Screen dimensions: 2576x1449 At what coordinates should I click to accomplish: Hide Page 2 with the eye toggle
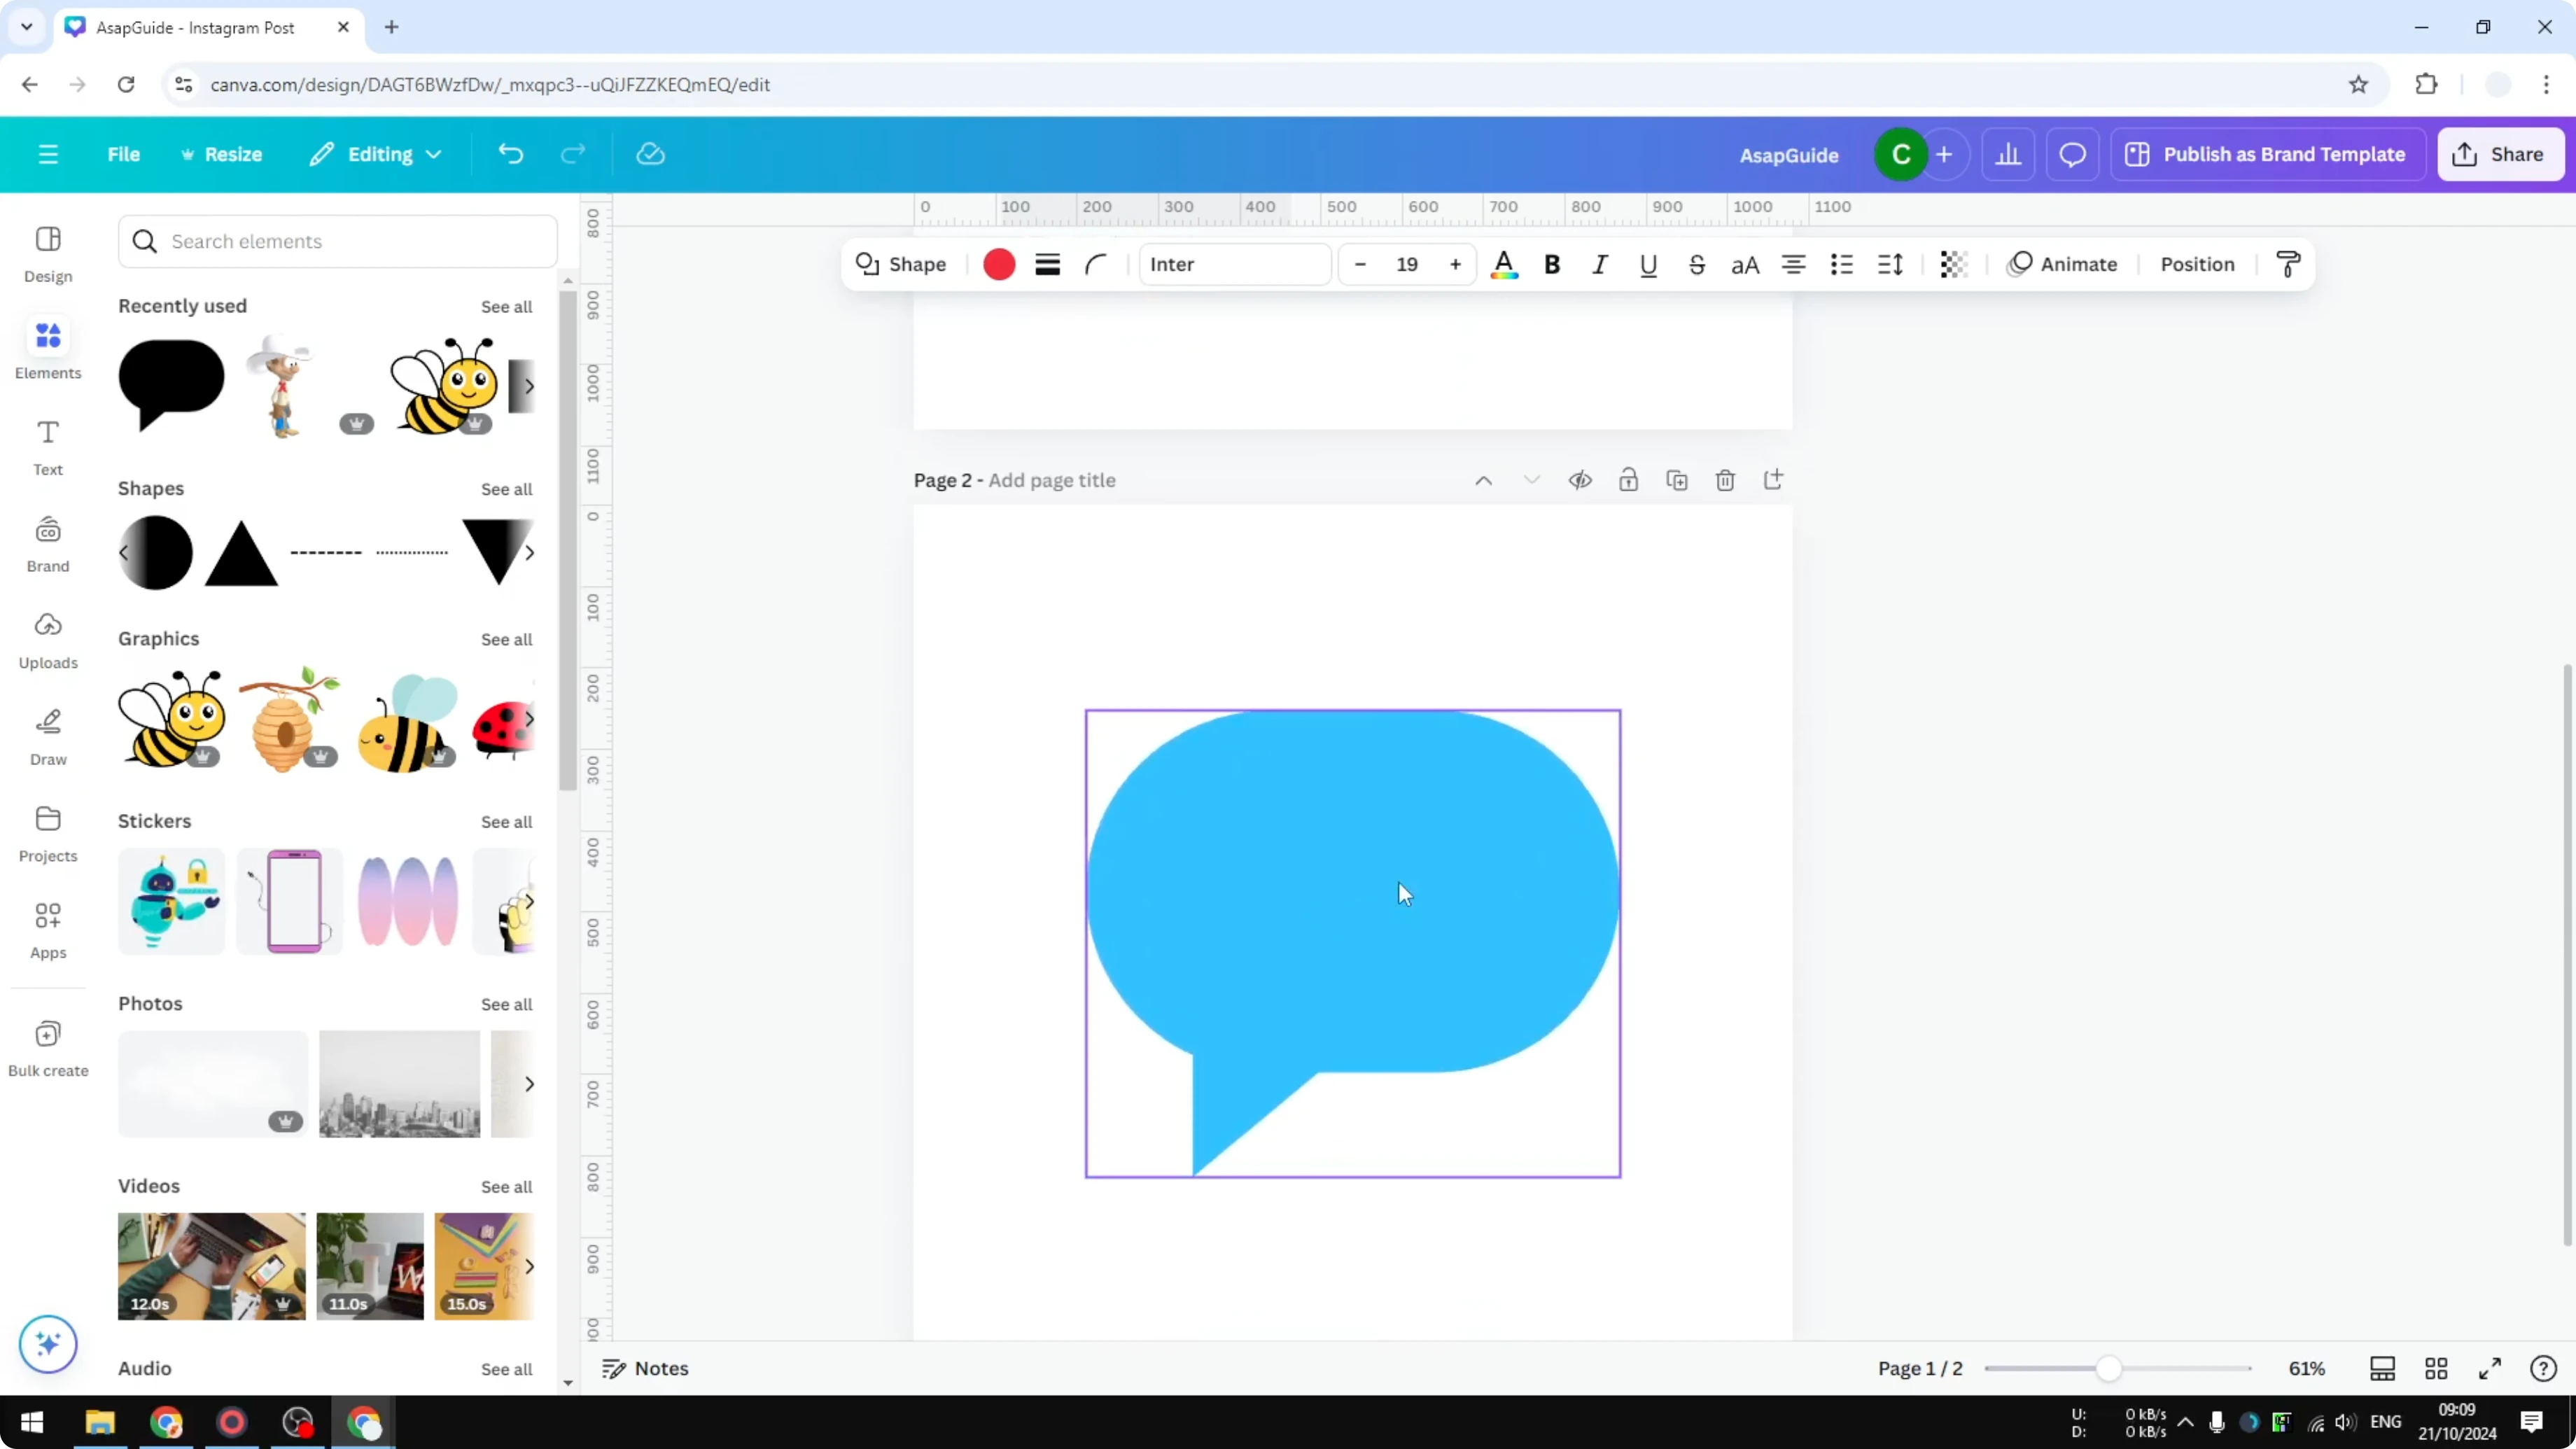[1581, 480]
